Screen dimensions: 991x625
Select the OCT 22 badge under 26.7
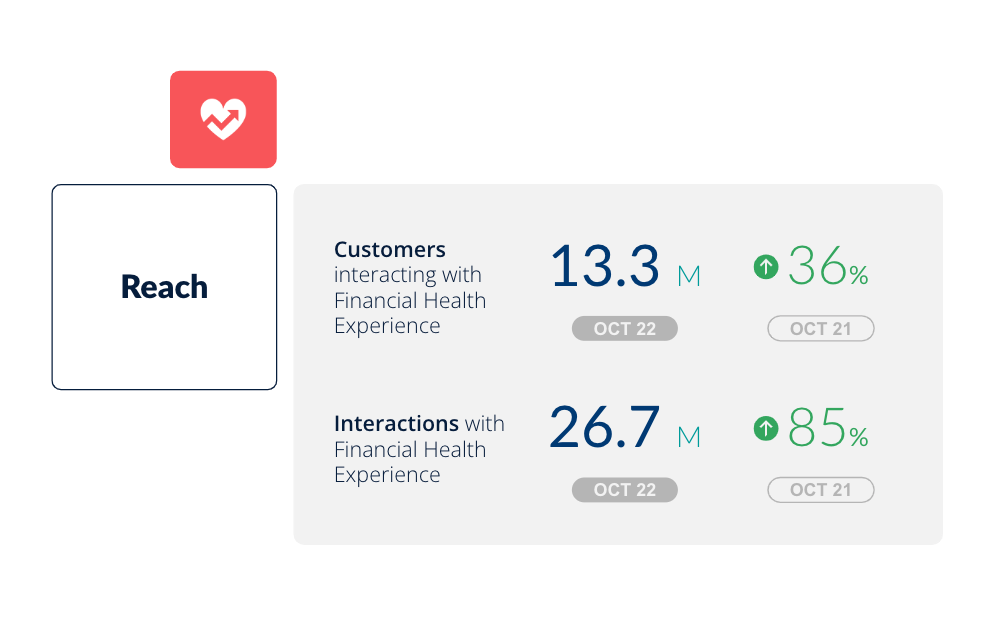(x=625, y=490)
